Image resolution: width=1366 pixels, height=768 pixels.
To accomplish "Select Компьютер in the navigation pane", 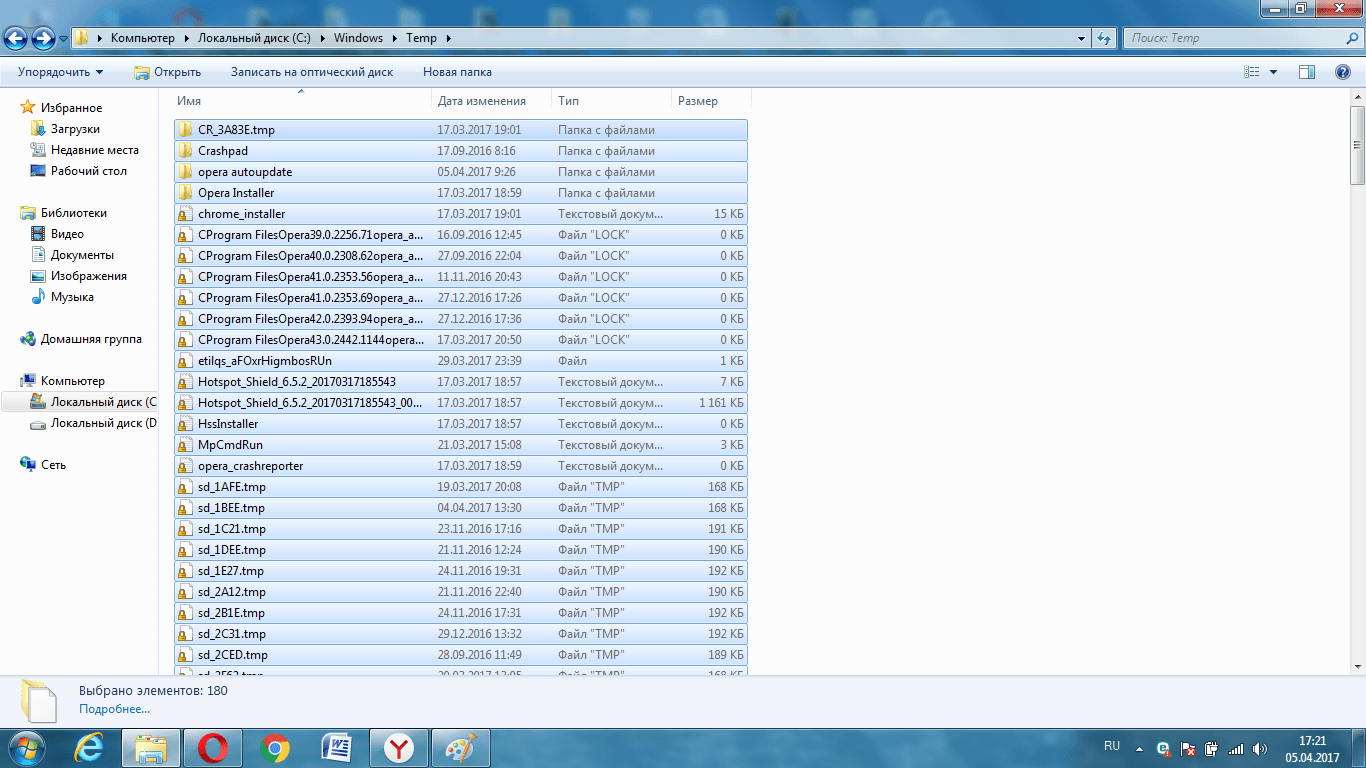I will [x=72, y=381].
